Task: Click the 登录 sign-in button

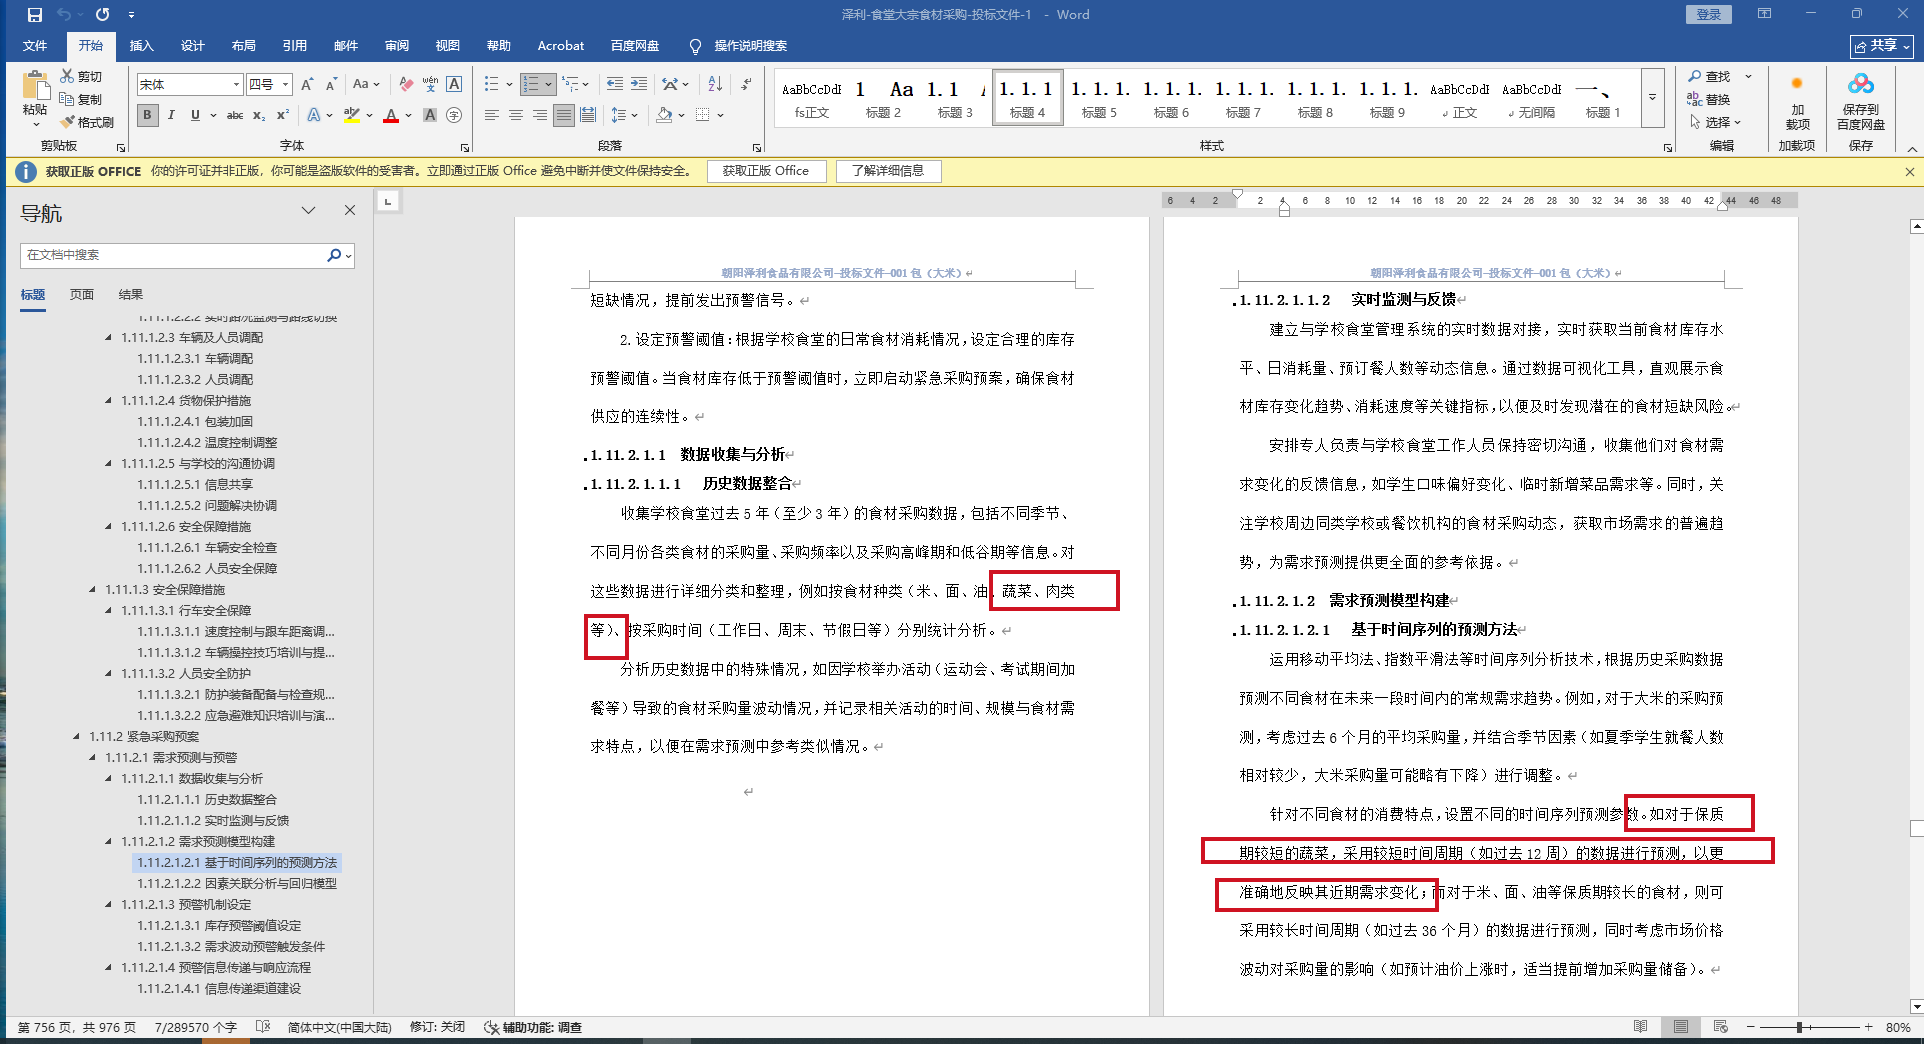Action: point(1709,15)
